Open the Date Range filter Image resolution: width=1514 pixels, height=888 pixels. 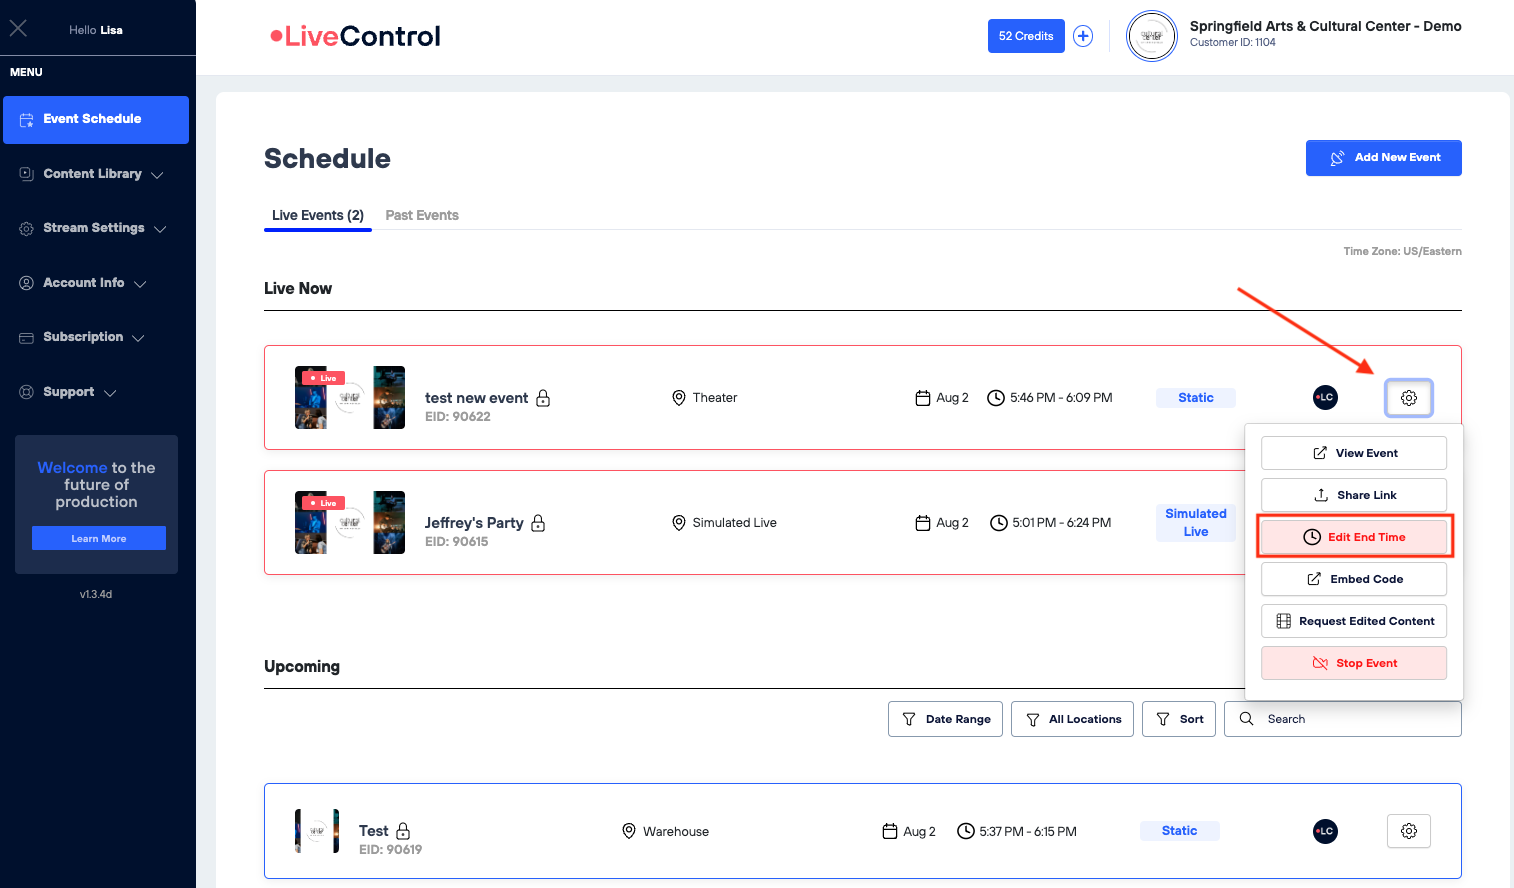click(945, 719)
